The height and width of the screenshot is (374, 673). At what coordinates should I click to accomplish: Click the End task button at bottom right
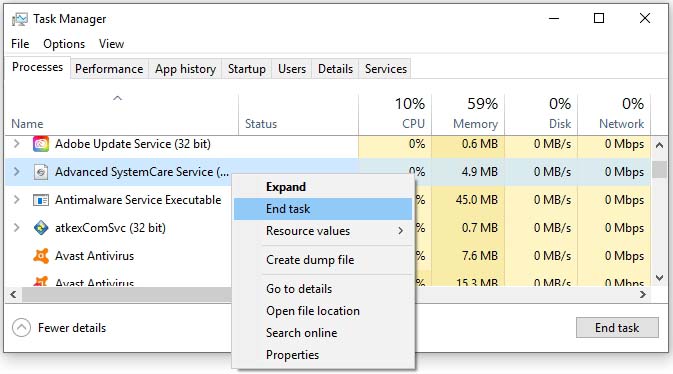[x=617, y=328]
